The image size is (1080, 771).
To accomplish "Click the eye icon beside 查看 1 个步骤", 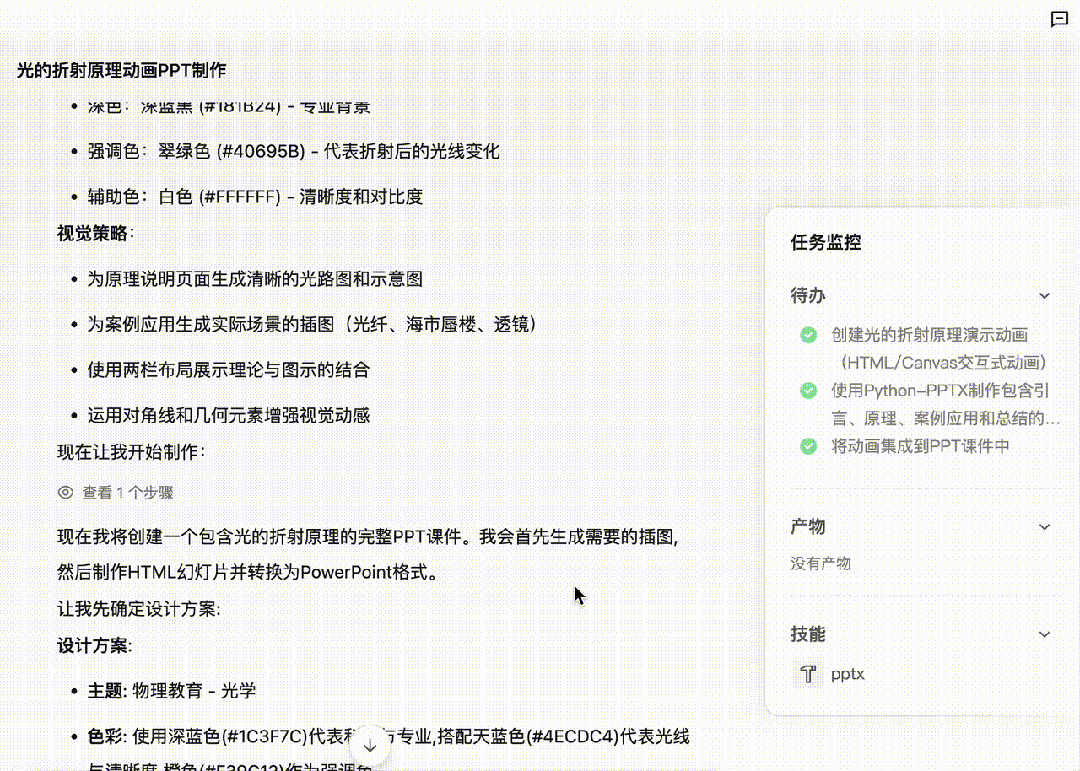I will [x=66, y=492].
